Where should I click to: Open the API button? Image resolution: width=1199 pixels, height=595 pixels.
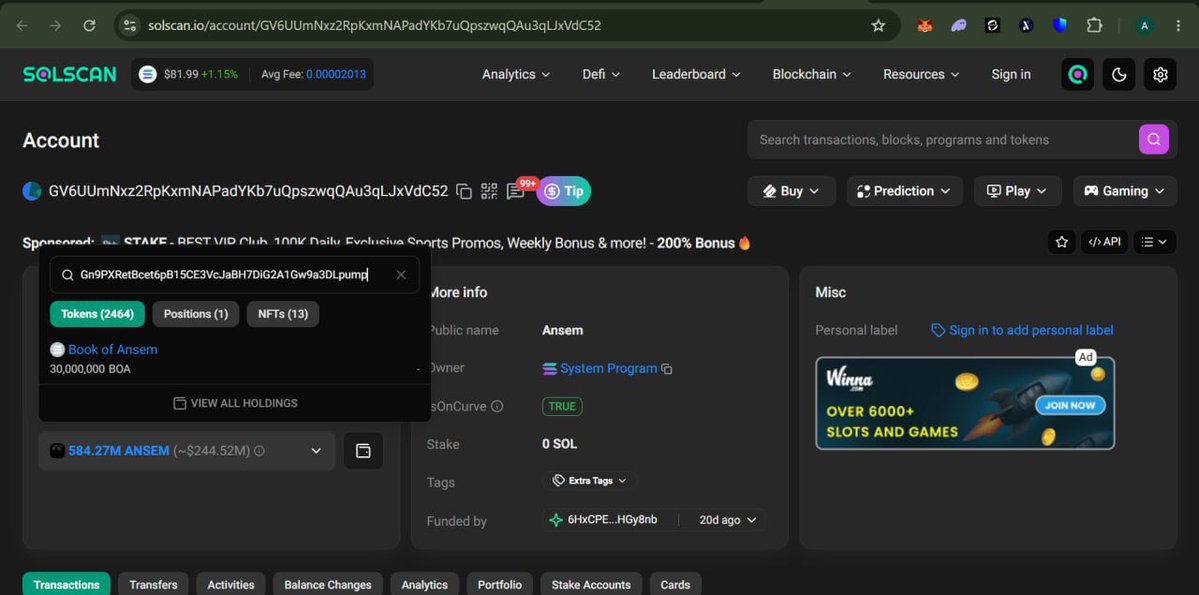click(x=1104, y=242)
